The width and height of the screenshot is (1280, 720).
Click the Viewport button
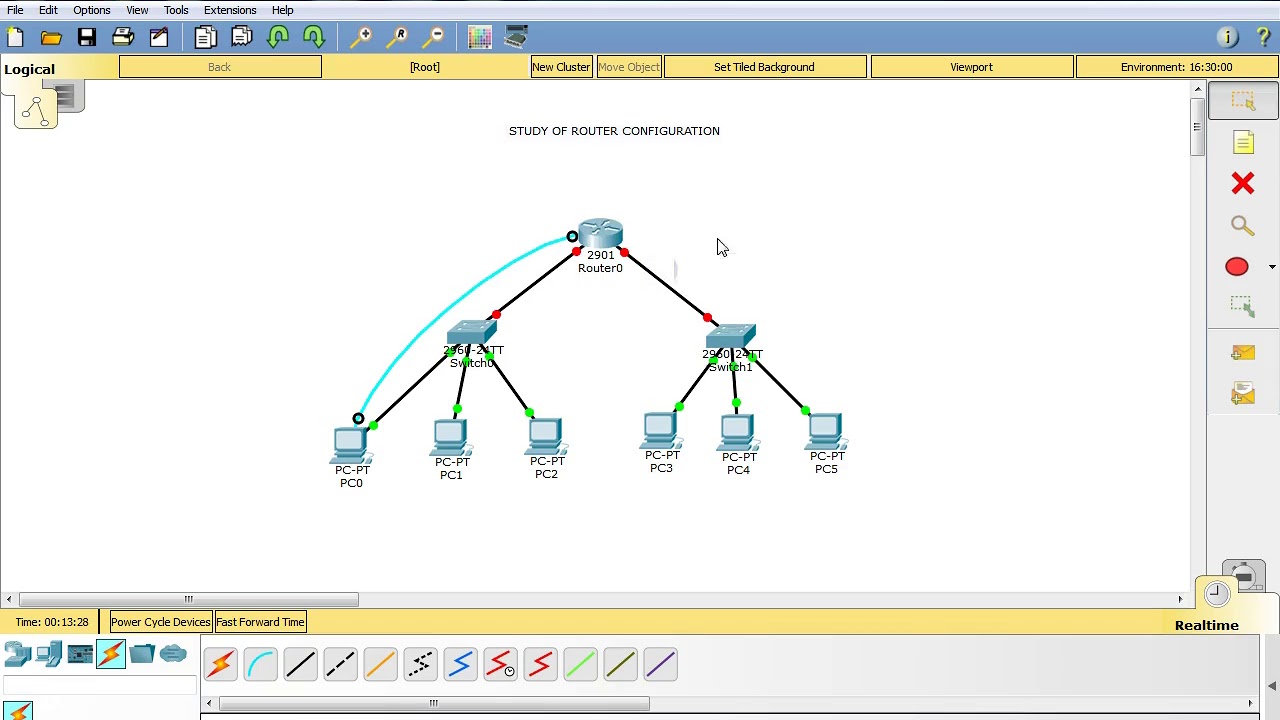(972, 67)
